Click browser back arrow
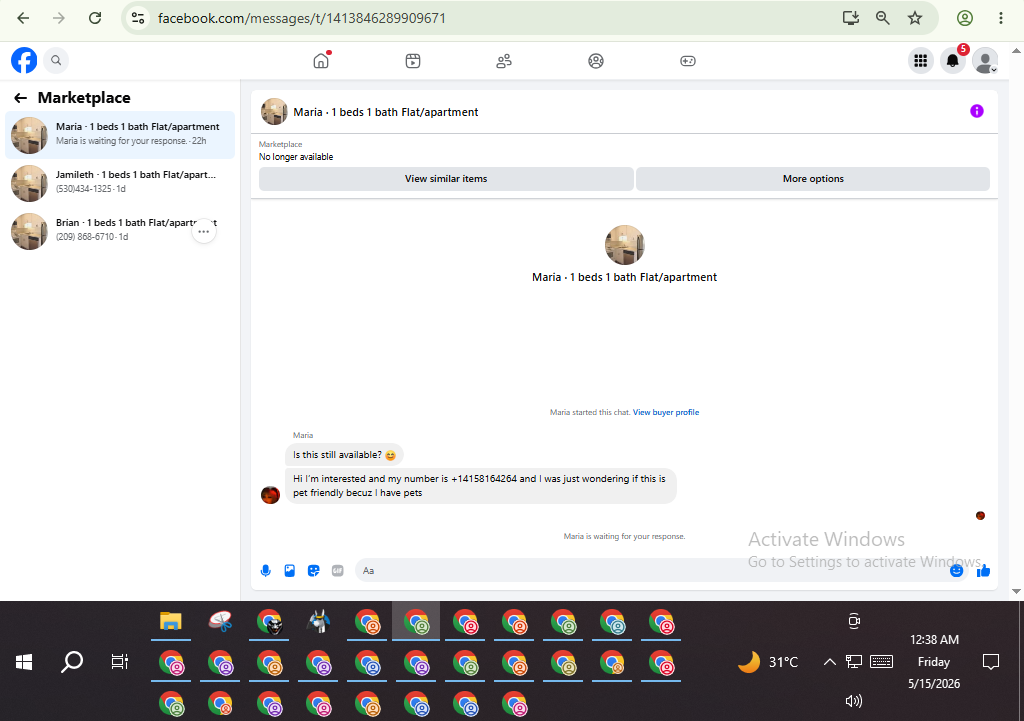The width and height of the screenshot is (1024, 721). [23, 18]
